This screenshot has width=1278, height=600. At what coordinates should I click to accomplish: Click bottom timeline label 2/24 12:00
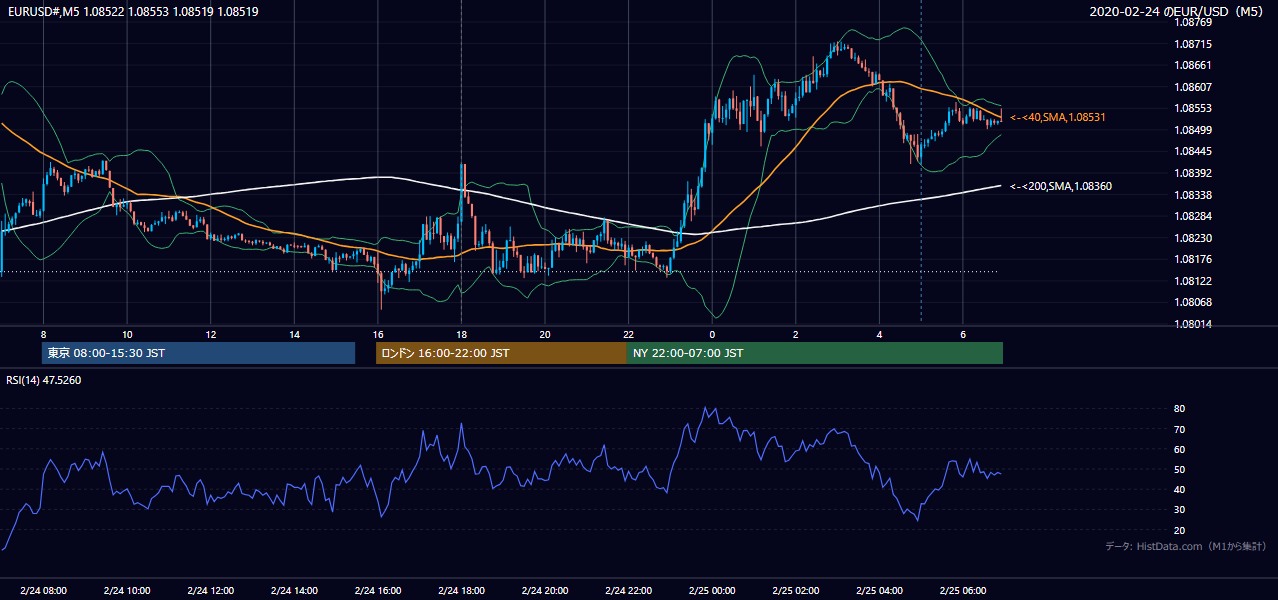click(x=211, y=591)
